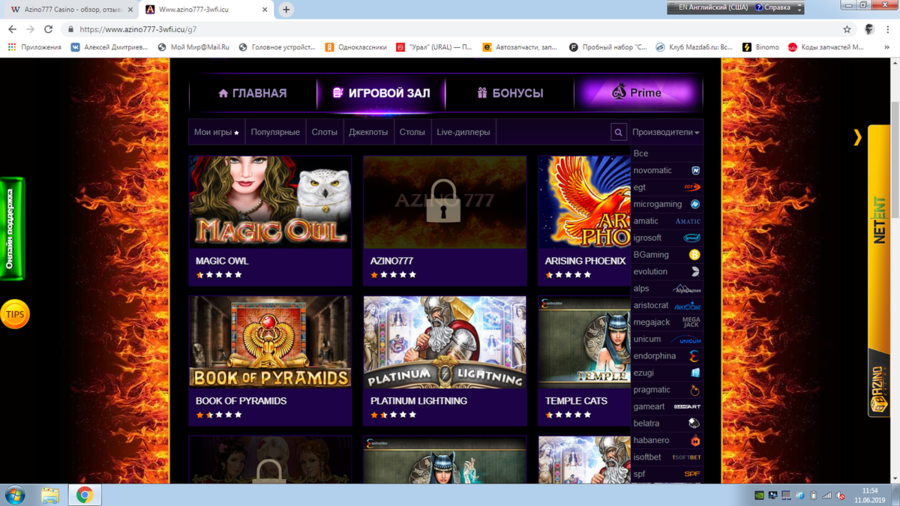Open File Explorer from the taskbar
Viewport: 900px width, 506px height.
[50, 495]
